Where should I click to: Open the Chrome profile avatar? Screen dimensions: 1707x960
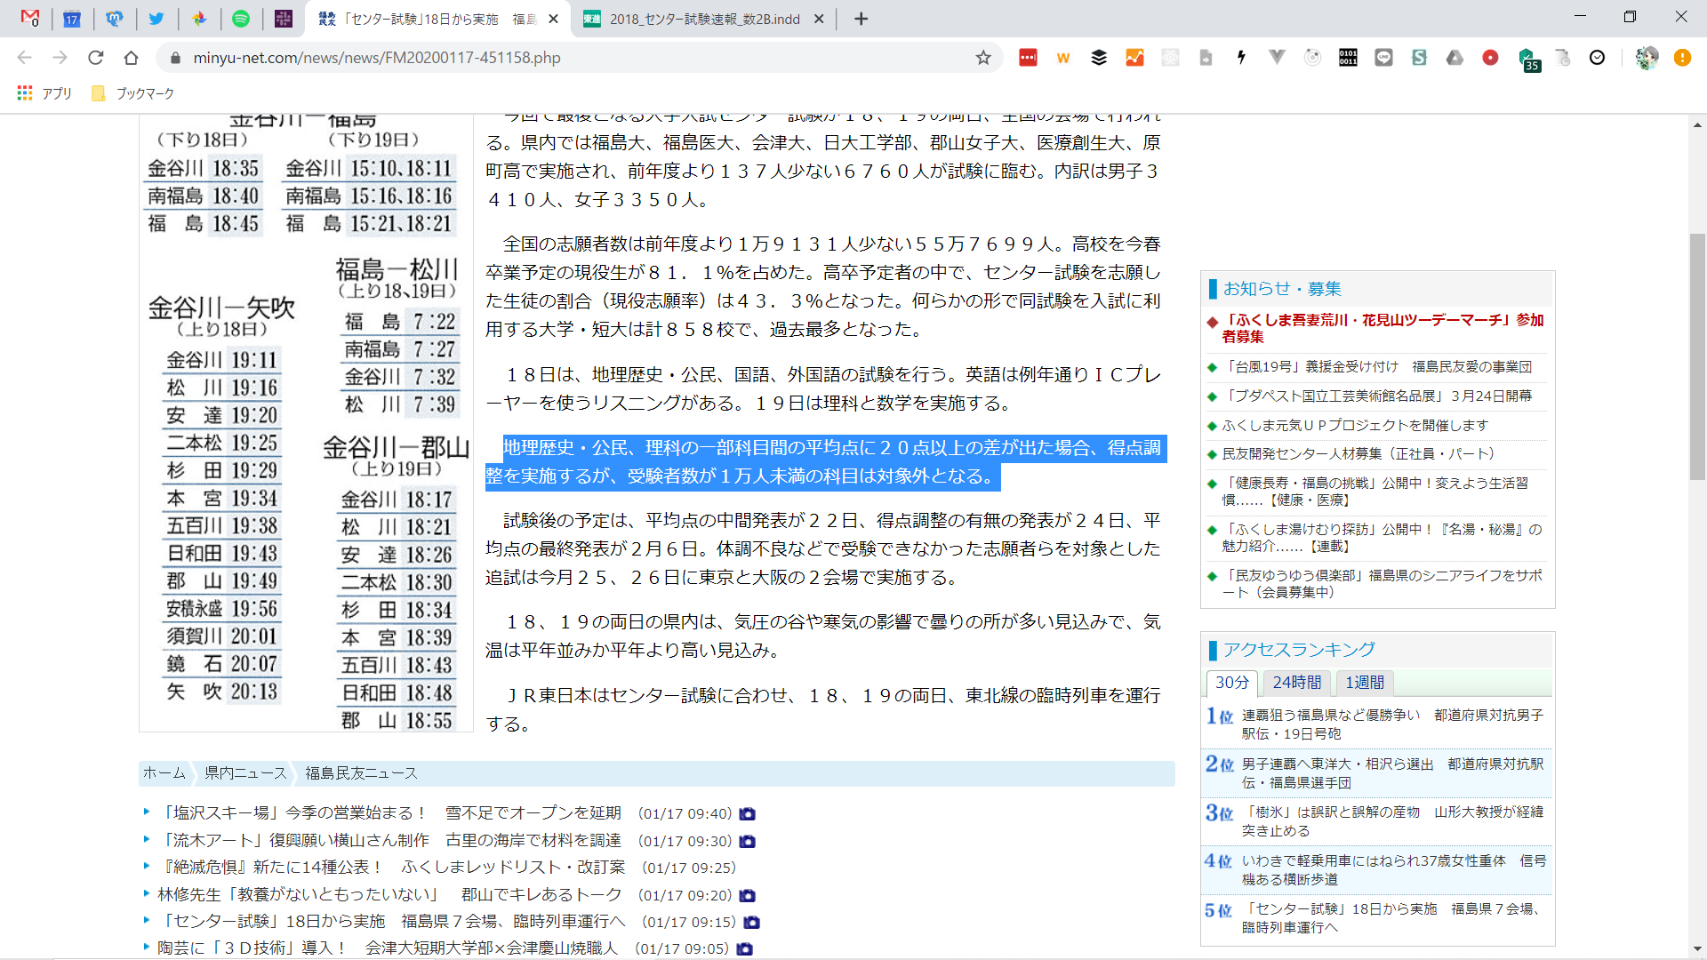(x=1646, y=58)
